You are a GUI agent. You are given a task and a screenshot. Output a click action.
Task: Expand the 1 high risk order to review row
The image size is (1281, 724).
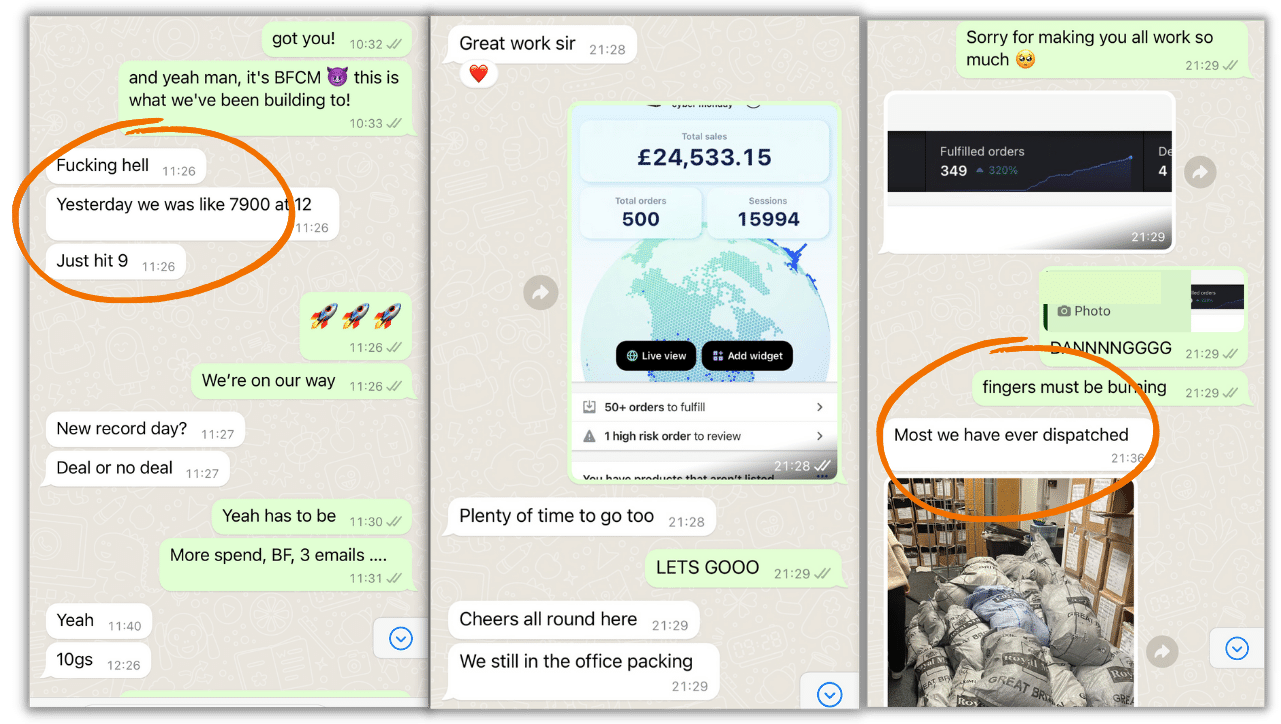click(x=703, y=436)
